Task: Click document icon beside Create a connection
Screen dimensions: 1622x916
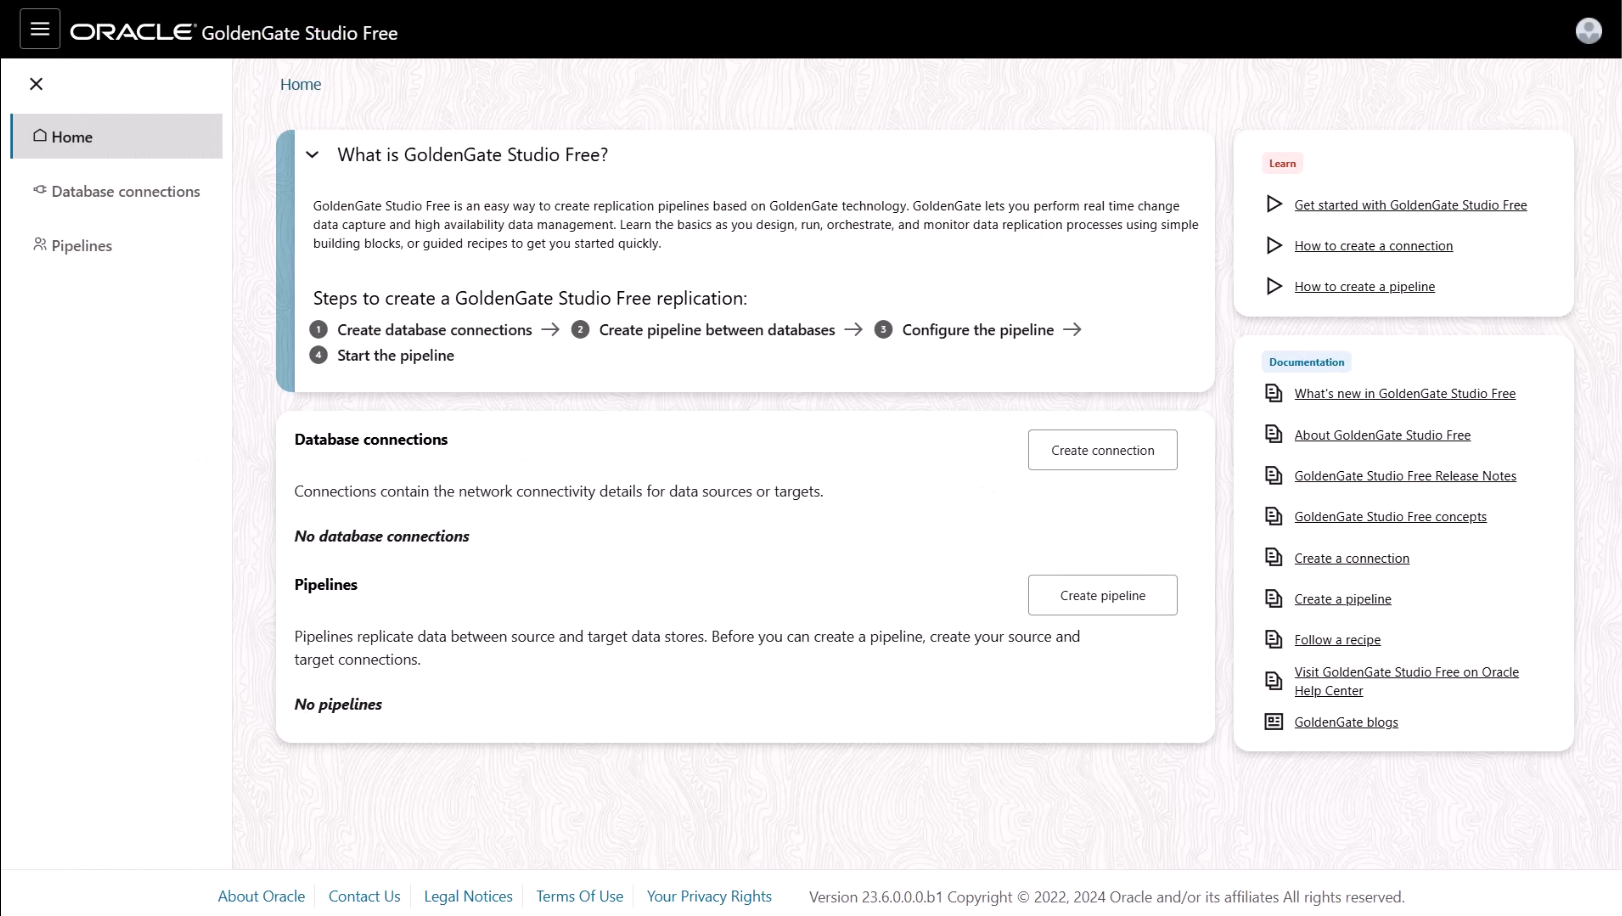Action: [x=1274, y=557]
